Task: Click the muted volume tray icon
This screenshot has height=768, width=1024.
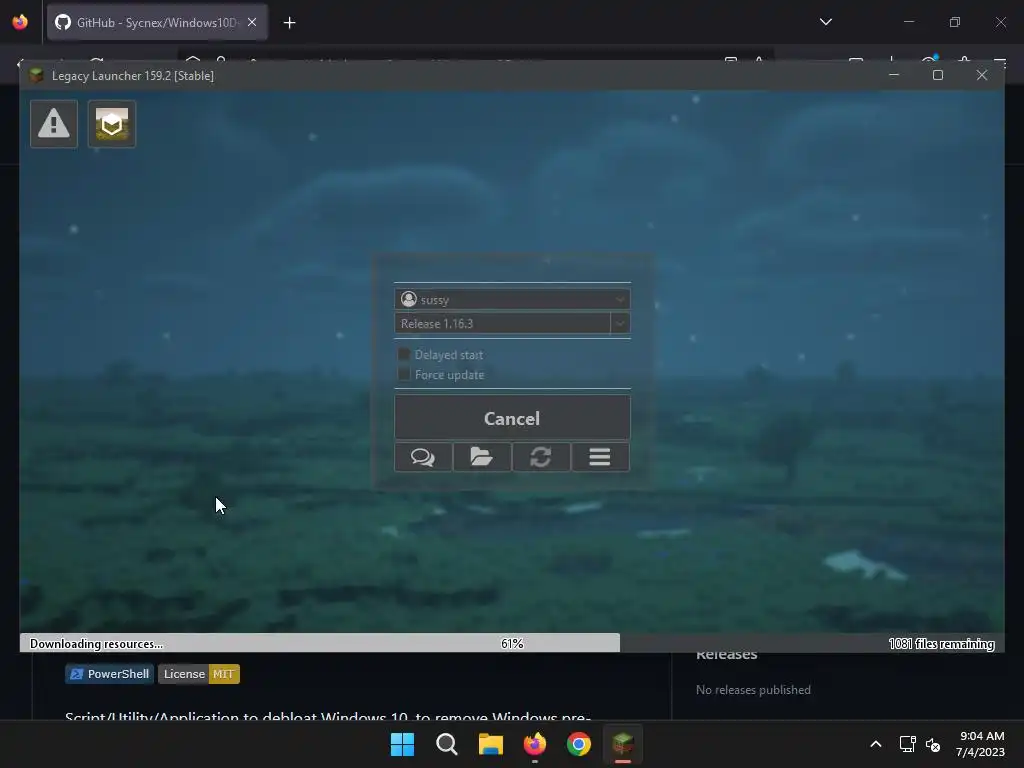Action: [x=933, y=744]
